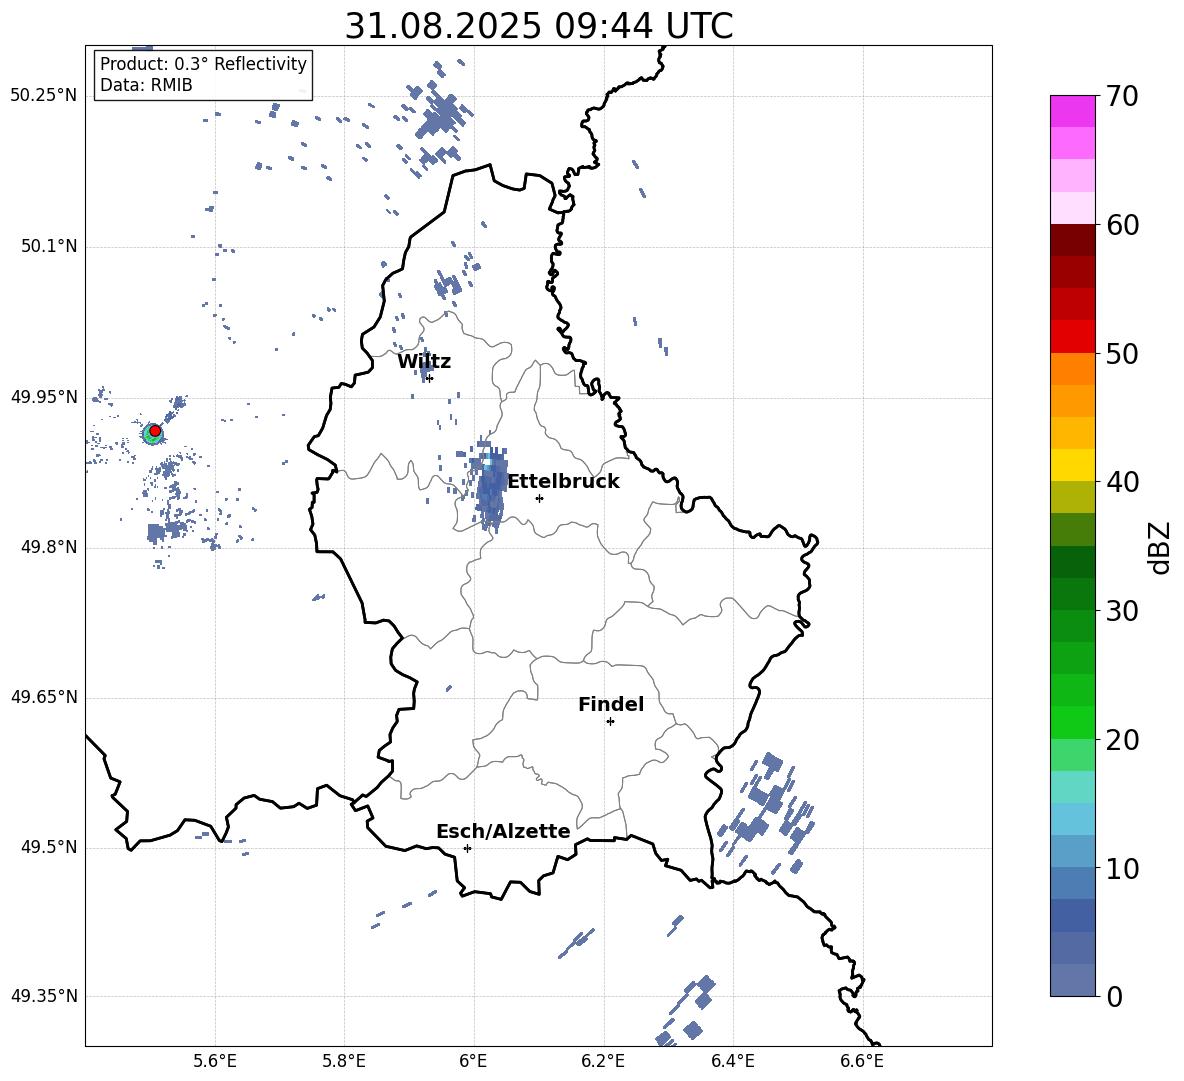1184x1081 pixels.
Task: Click the 49.95°N latitude label
Action: 44,397
